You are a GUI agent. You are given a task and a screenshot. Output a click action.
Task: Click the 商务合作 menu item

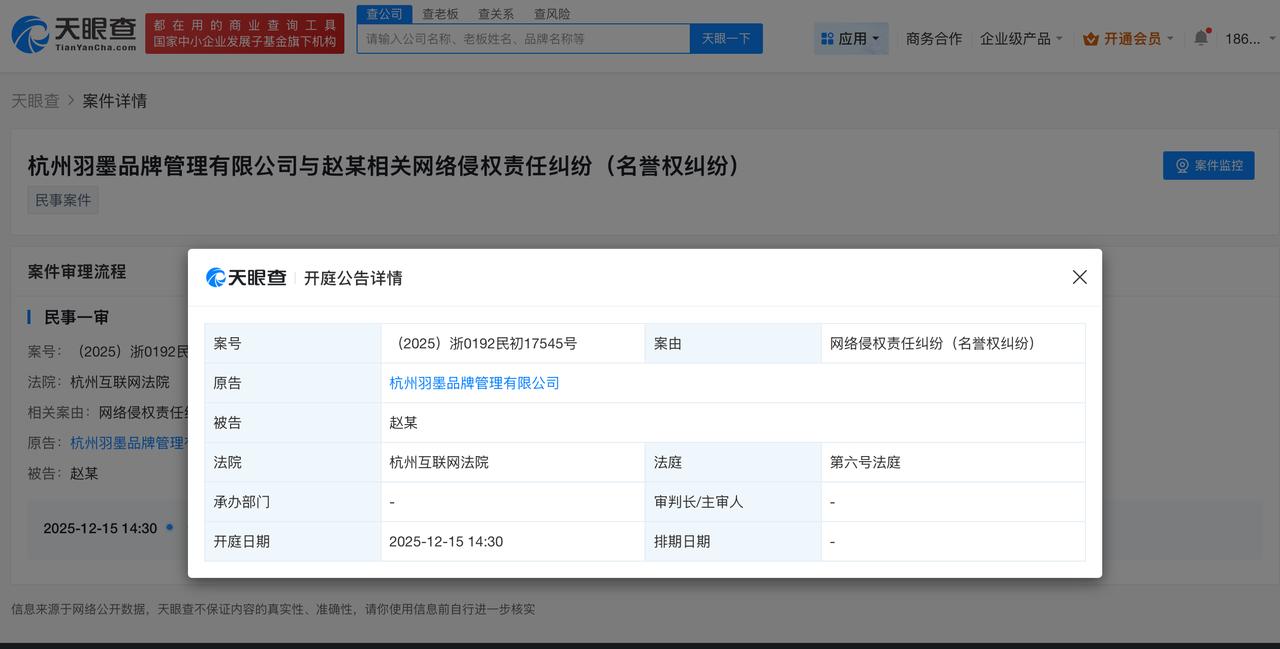click(x=933, y=38)
